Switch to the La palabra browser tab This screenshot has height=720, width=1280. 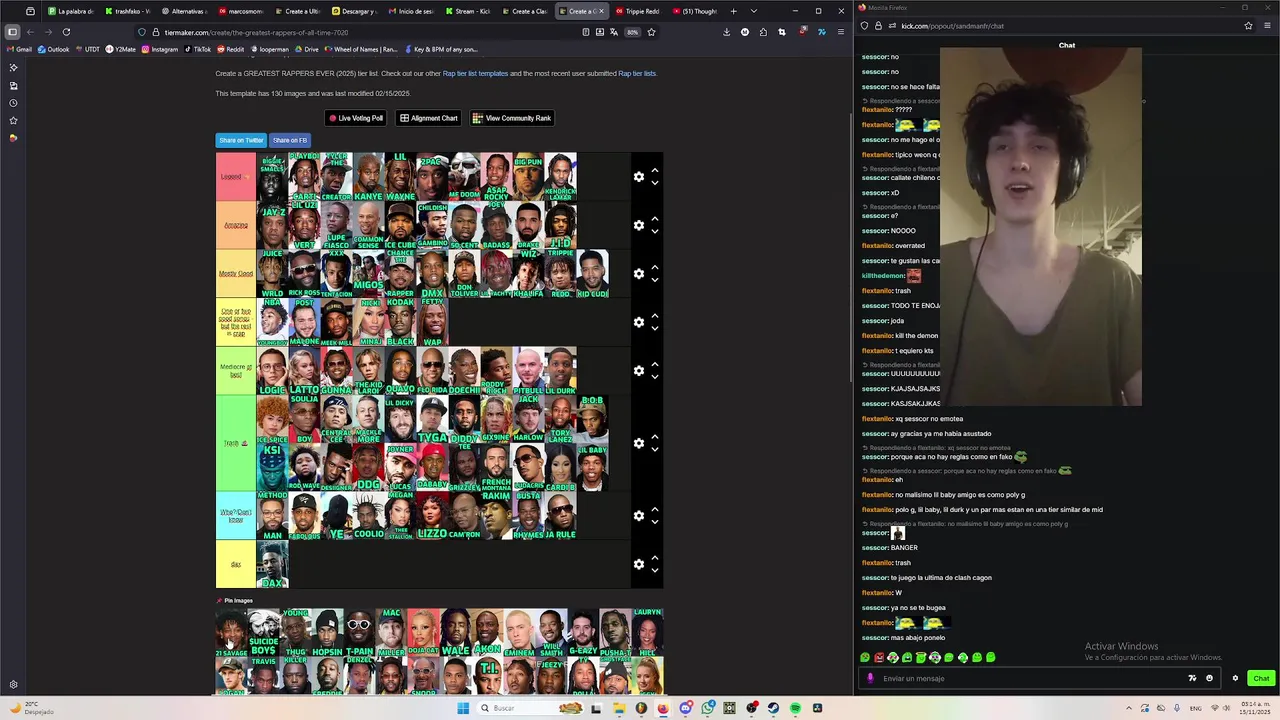coord(70,11)
